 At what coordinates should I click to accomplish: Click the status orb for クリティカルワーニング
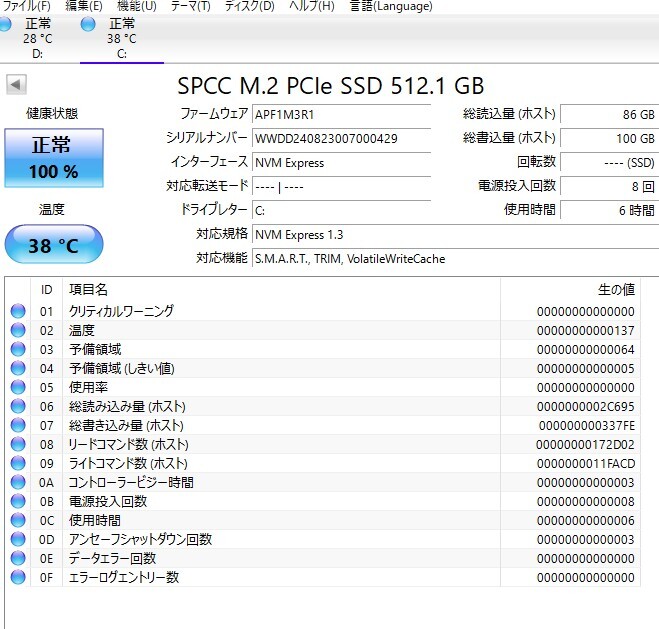17,311
